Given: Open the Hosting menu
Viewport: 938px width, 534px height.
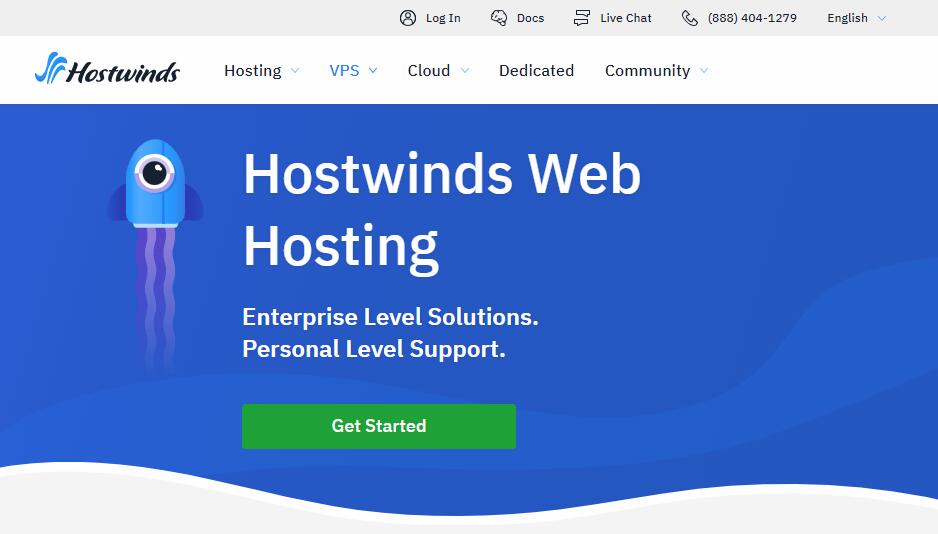Looking at the screenshot, I should point(252,71).
